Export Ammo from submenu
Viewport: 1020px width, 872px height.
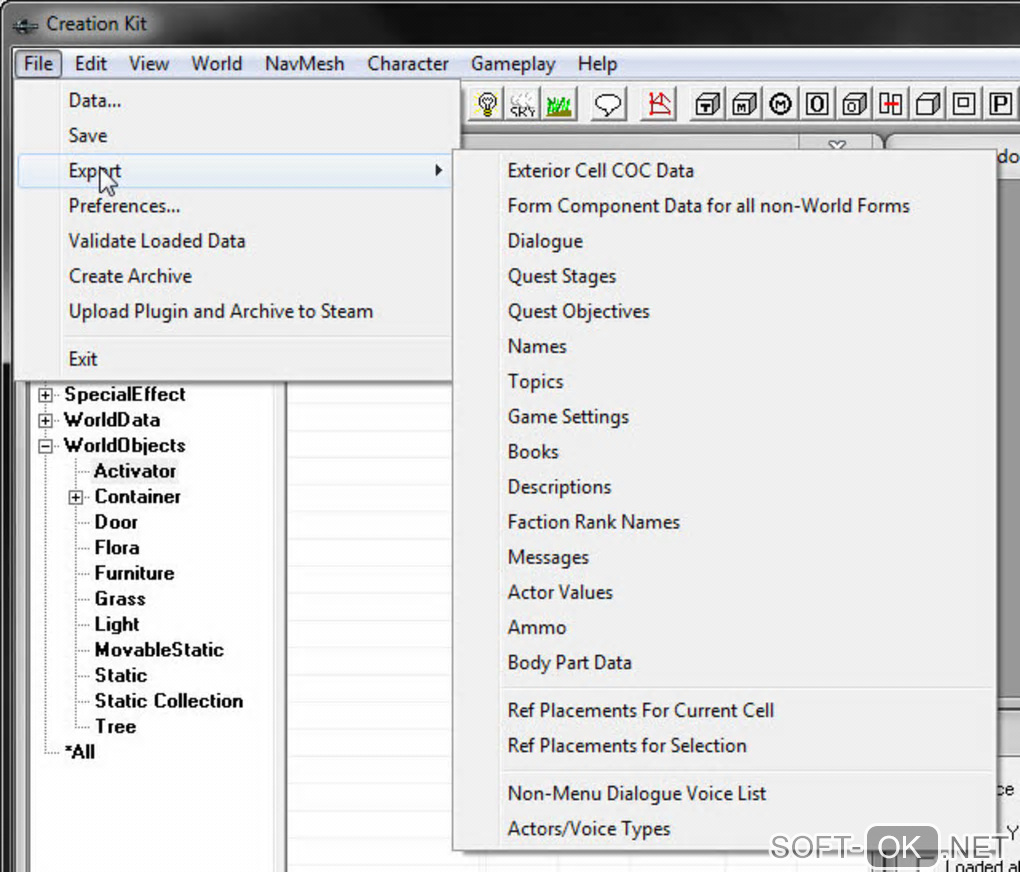[x=725, y=627]
